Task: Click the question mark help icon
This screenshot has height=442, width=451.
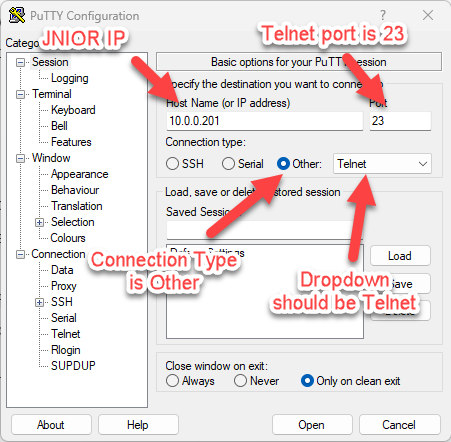Action: click(383, 15)
